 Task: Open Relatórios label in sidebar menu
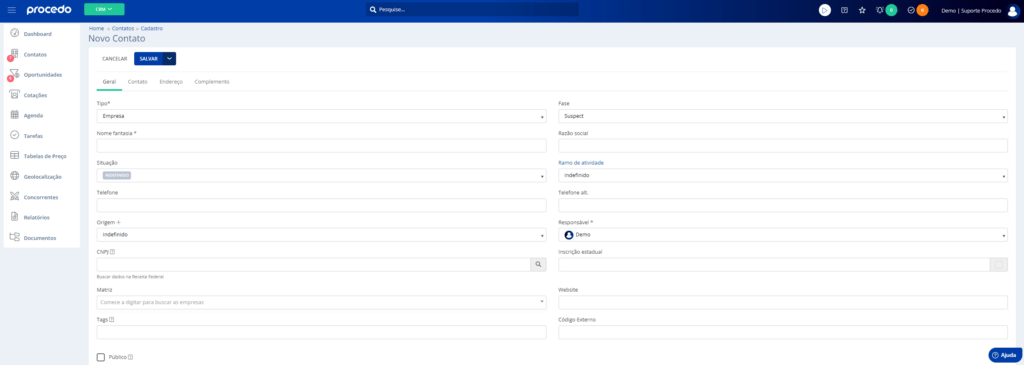coord(37,217)
